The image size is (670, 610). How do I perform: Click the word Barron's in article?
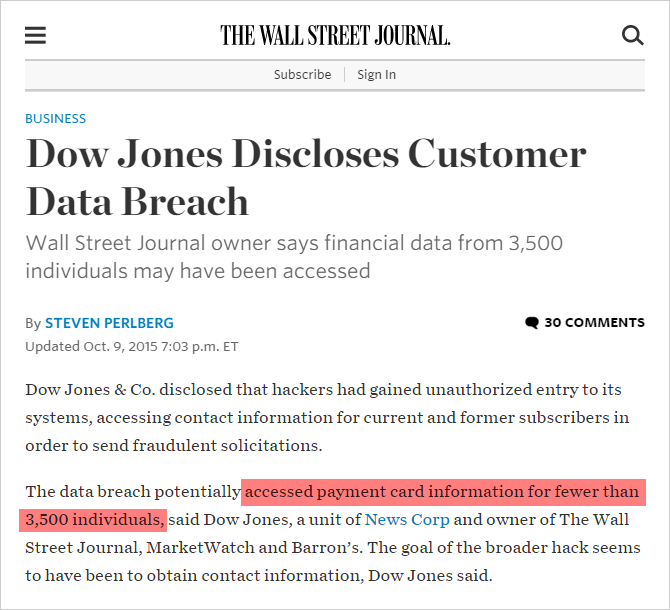click(326, 548)
